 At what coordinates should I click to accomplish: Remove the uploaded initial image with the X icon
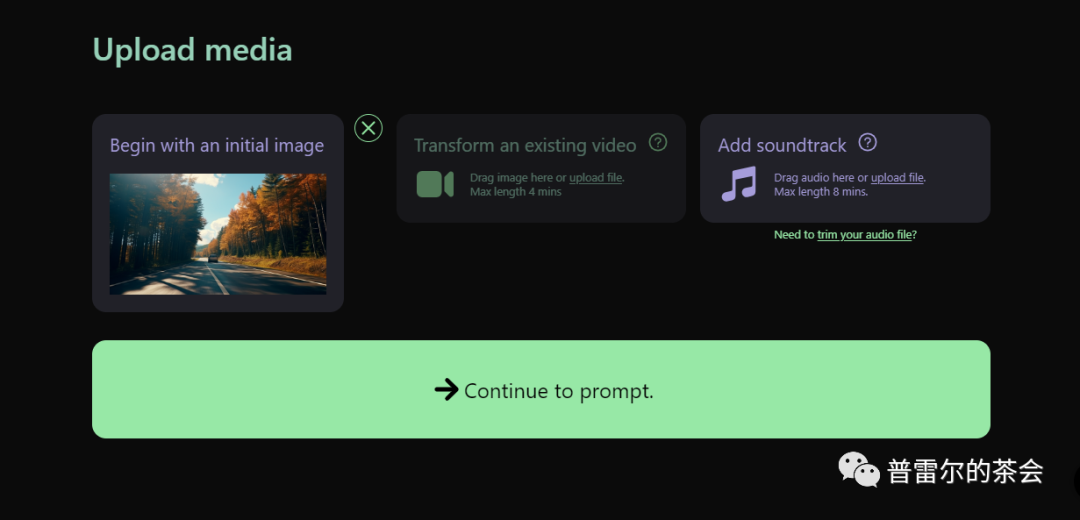click(368, 128)
